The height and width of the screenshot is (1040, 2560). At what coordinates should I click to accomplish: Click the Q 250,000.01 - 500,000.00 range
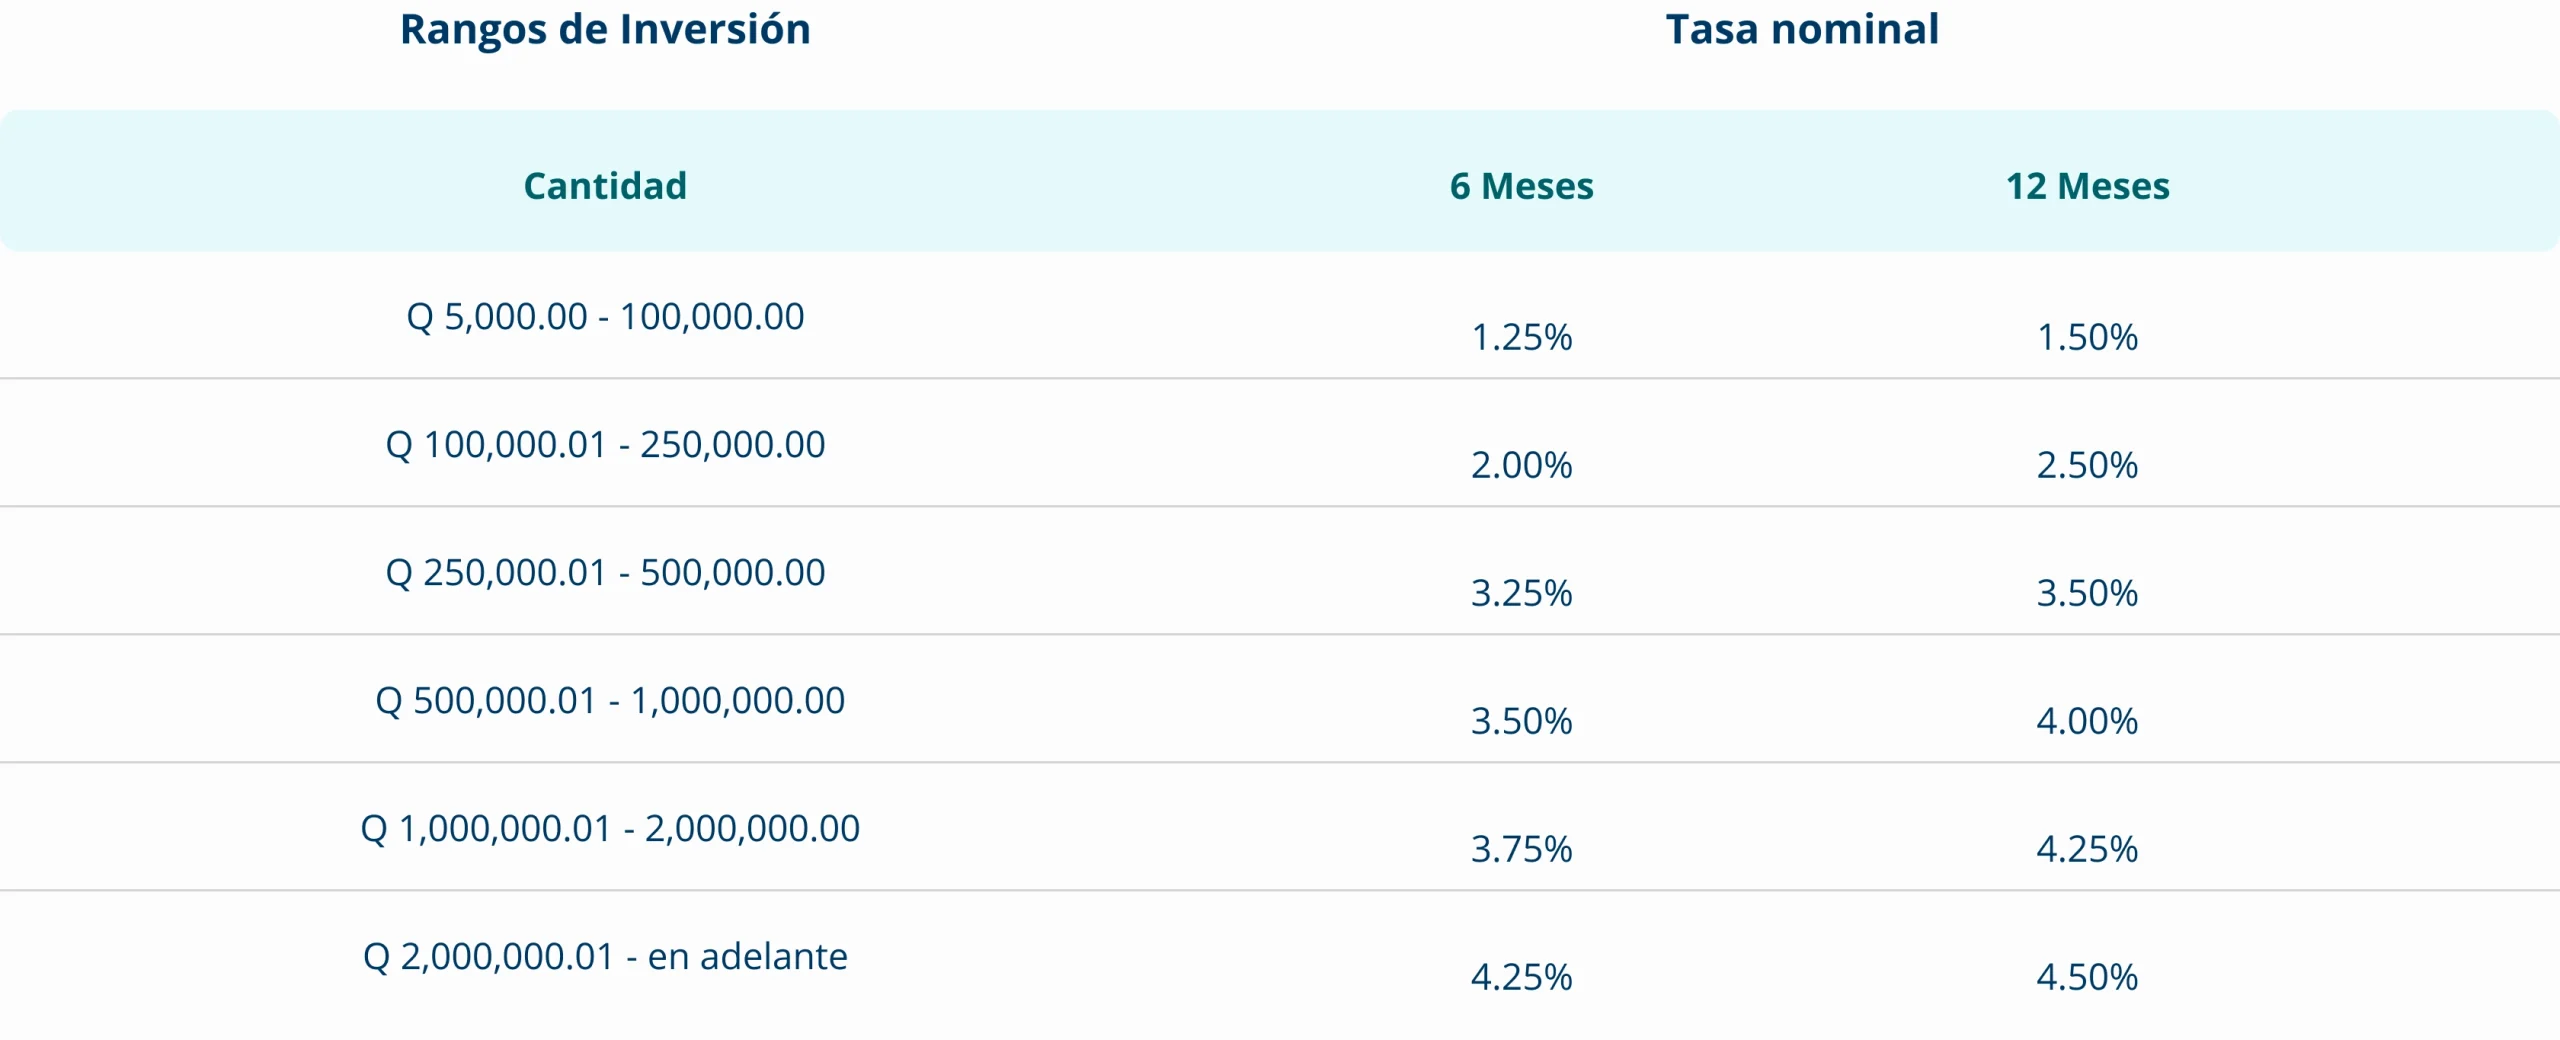pyautogui.click(x=605, y=573)
